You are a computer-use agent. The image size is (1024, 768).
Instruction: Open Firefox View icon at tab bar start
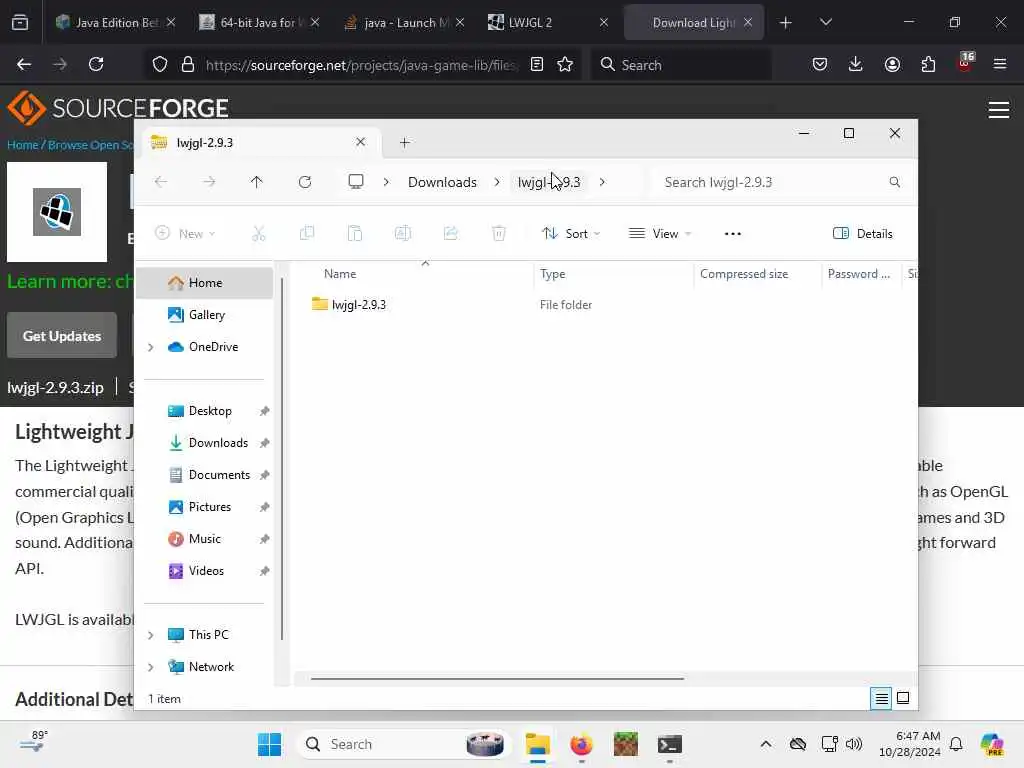click(x=20, y=22)
